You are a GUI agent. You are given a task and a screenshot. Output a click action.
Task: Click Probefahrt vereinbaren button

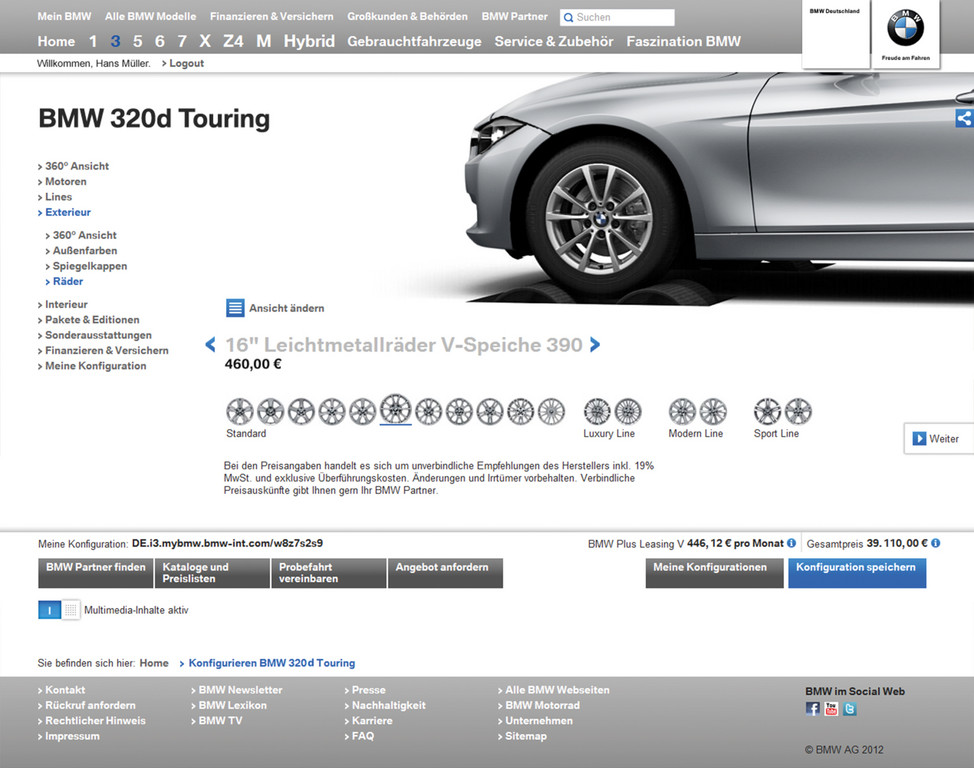click(329, 573)
